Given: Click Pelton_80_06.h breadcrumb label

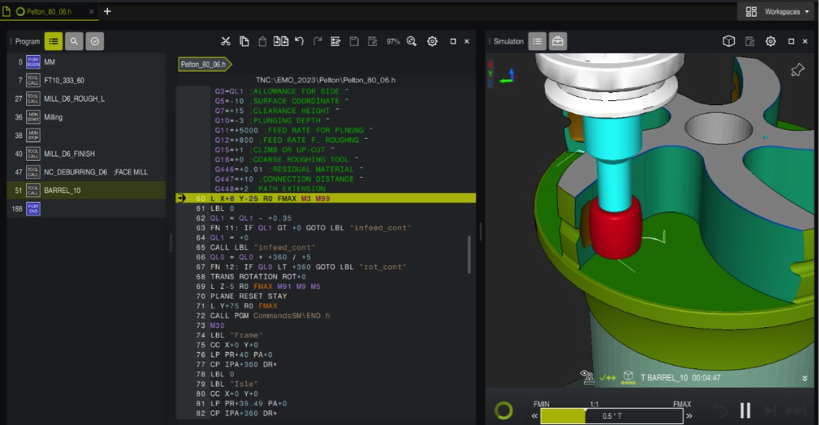Looking at the screenshot, I should click(x=204, y=64).
